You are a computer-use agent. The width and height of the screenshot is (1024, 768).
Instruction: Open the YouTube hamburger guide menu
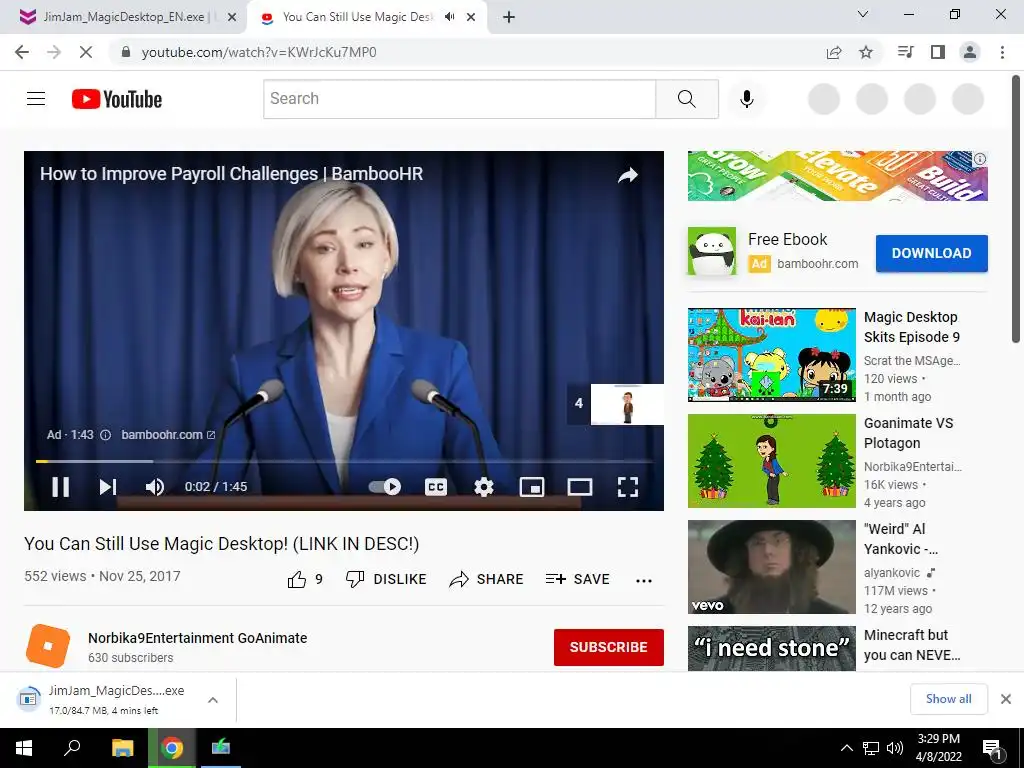(36, 99)
